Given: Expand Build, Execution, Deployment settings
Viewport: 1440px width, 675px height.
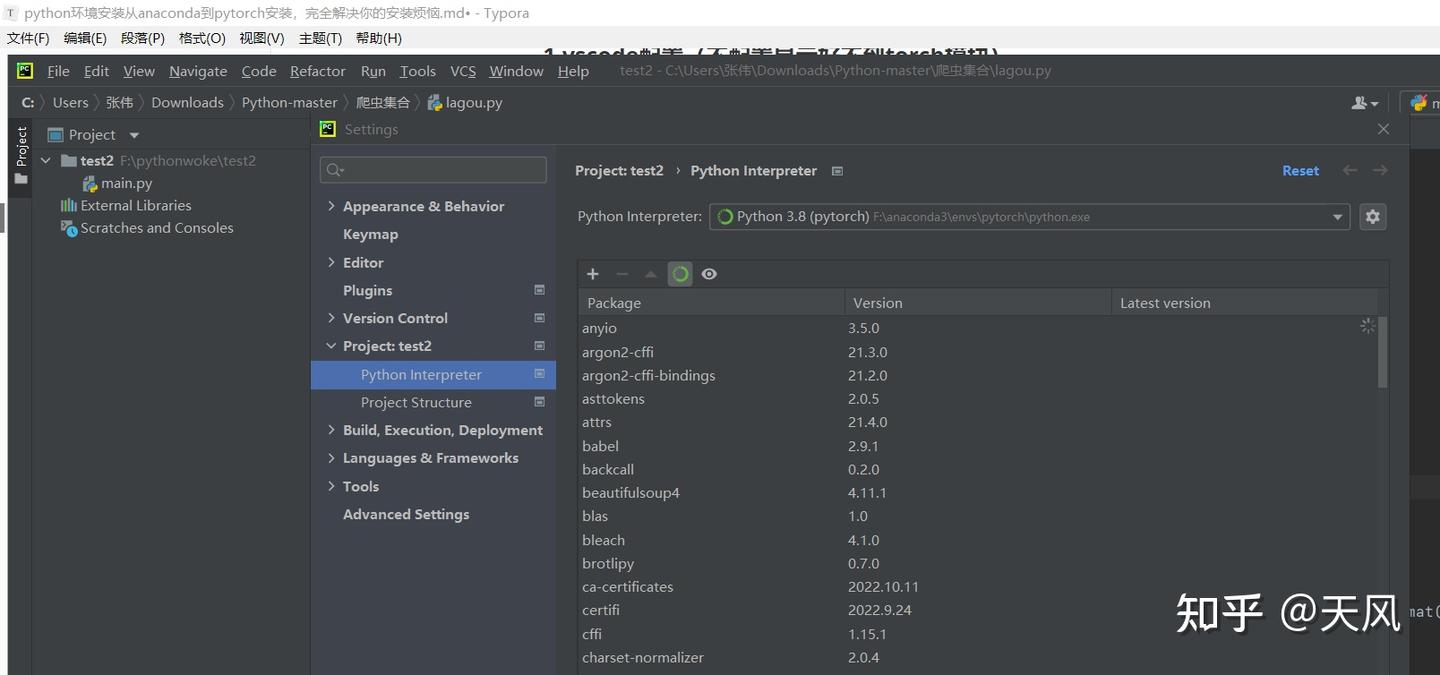Looking at the screenshot, I should tap(332, 430).
